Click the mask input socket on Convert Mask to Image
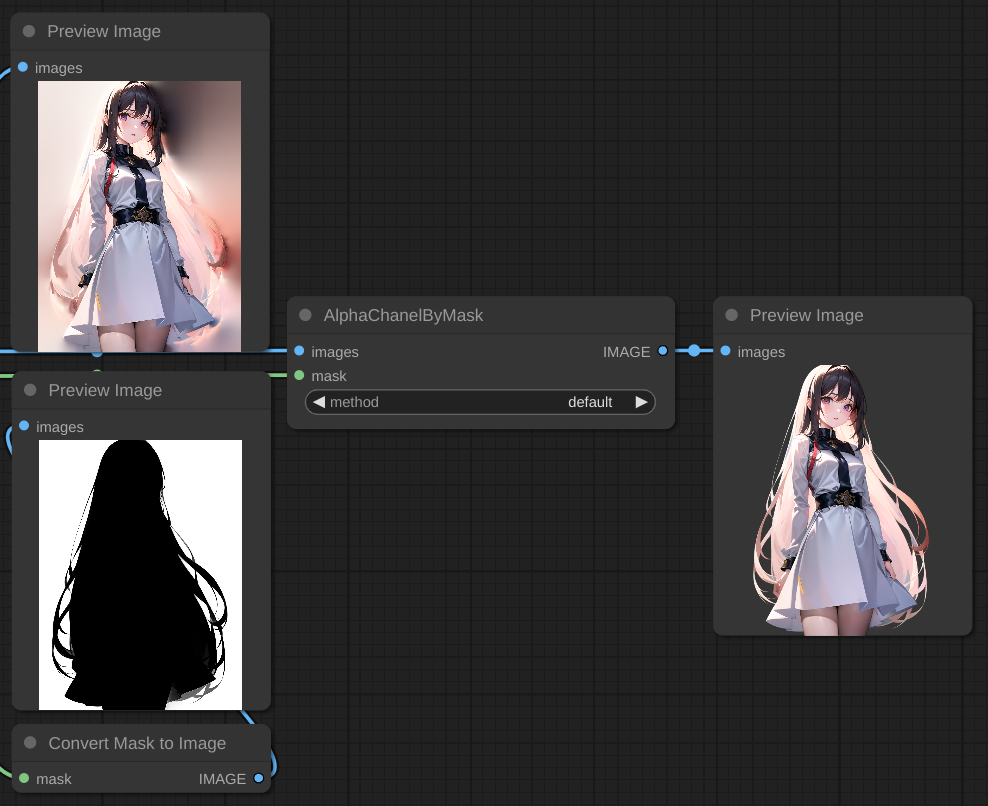 click(24, 778)
